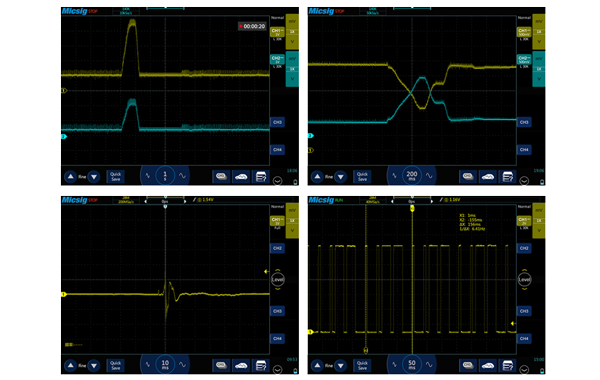Compress timebase with left wave icon, 50 ms scope
Image resolution: width=600 pixels, height=380 pixels.
click(394, 365)
